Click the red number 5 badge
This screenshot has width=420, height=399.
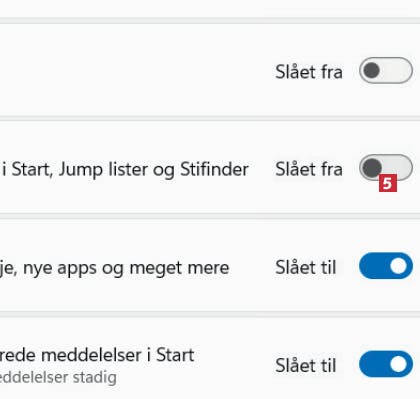(x=388, y=183)
